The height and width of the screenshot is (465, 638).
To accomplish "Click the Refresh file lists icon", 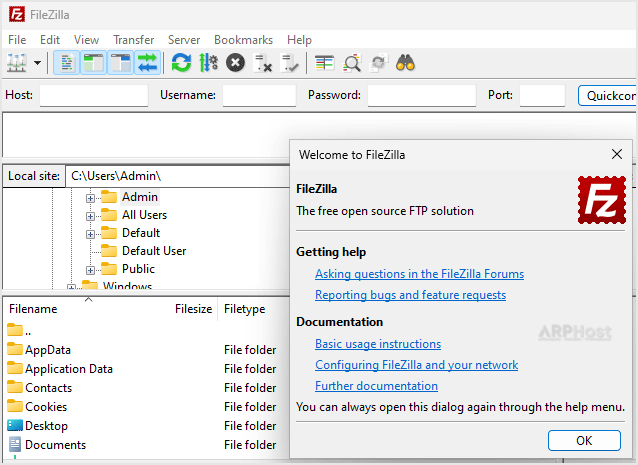I will point(181,63).
